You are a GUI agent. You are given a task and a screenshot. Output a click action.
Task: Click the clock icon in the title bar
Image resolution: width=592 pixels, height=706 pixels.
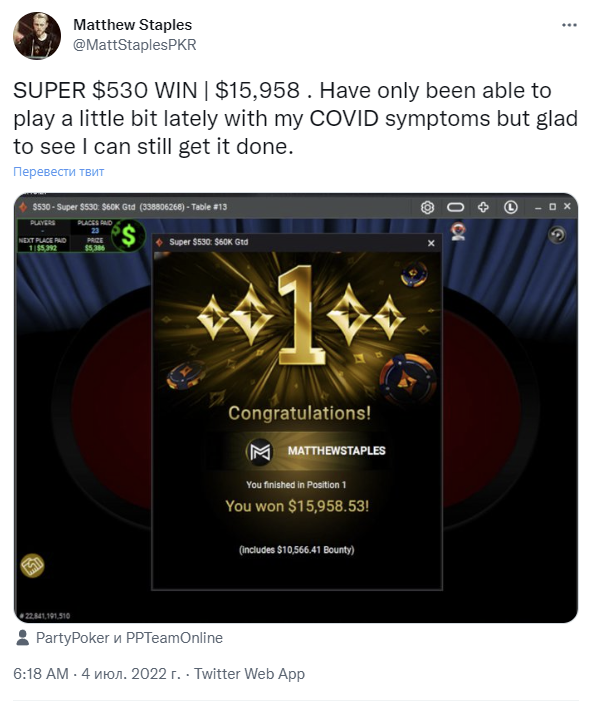[x=510, y=207]
